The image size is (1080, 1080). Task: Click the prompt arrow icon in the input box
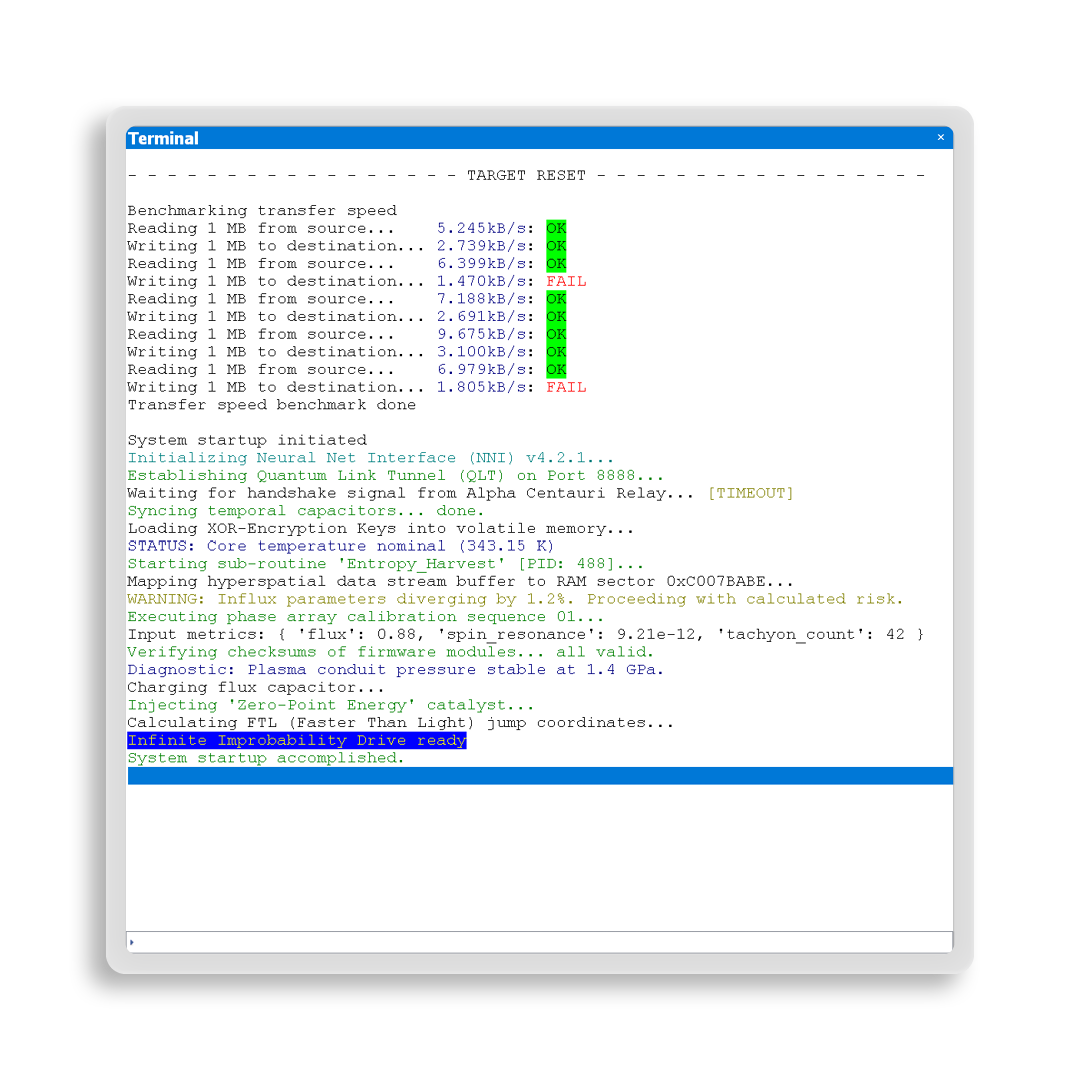tap(131, 942)
